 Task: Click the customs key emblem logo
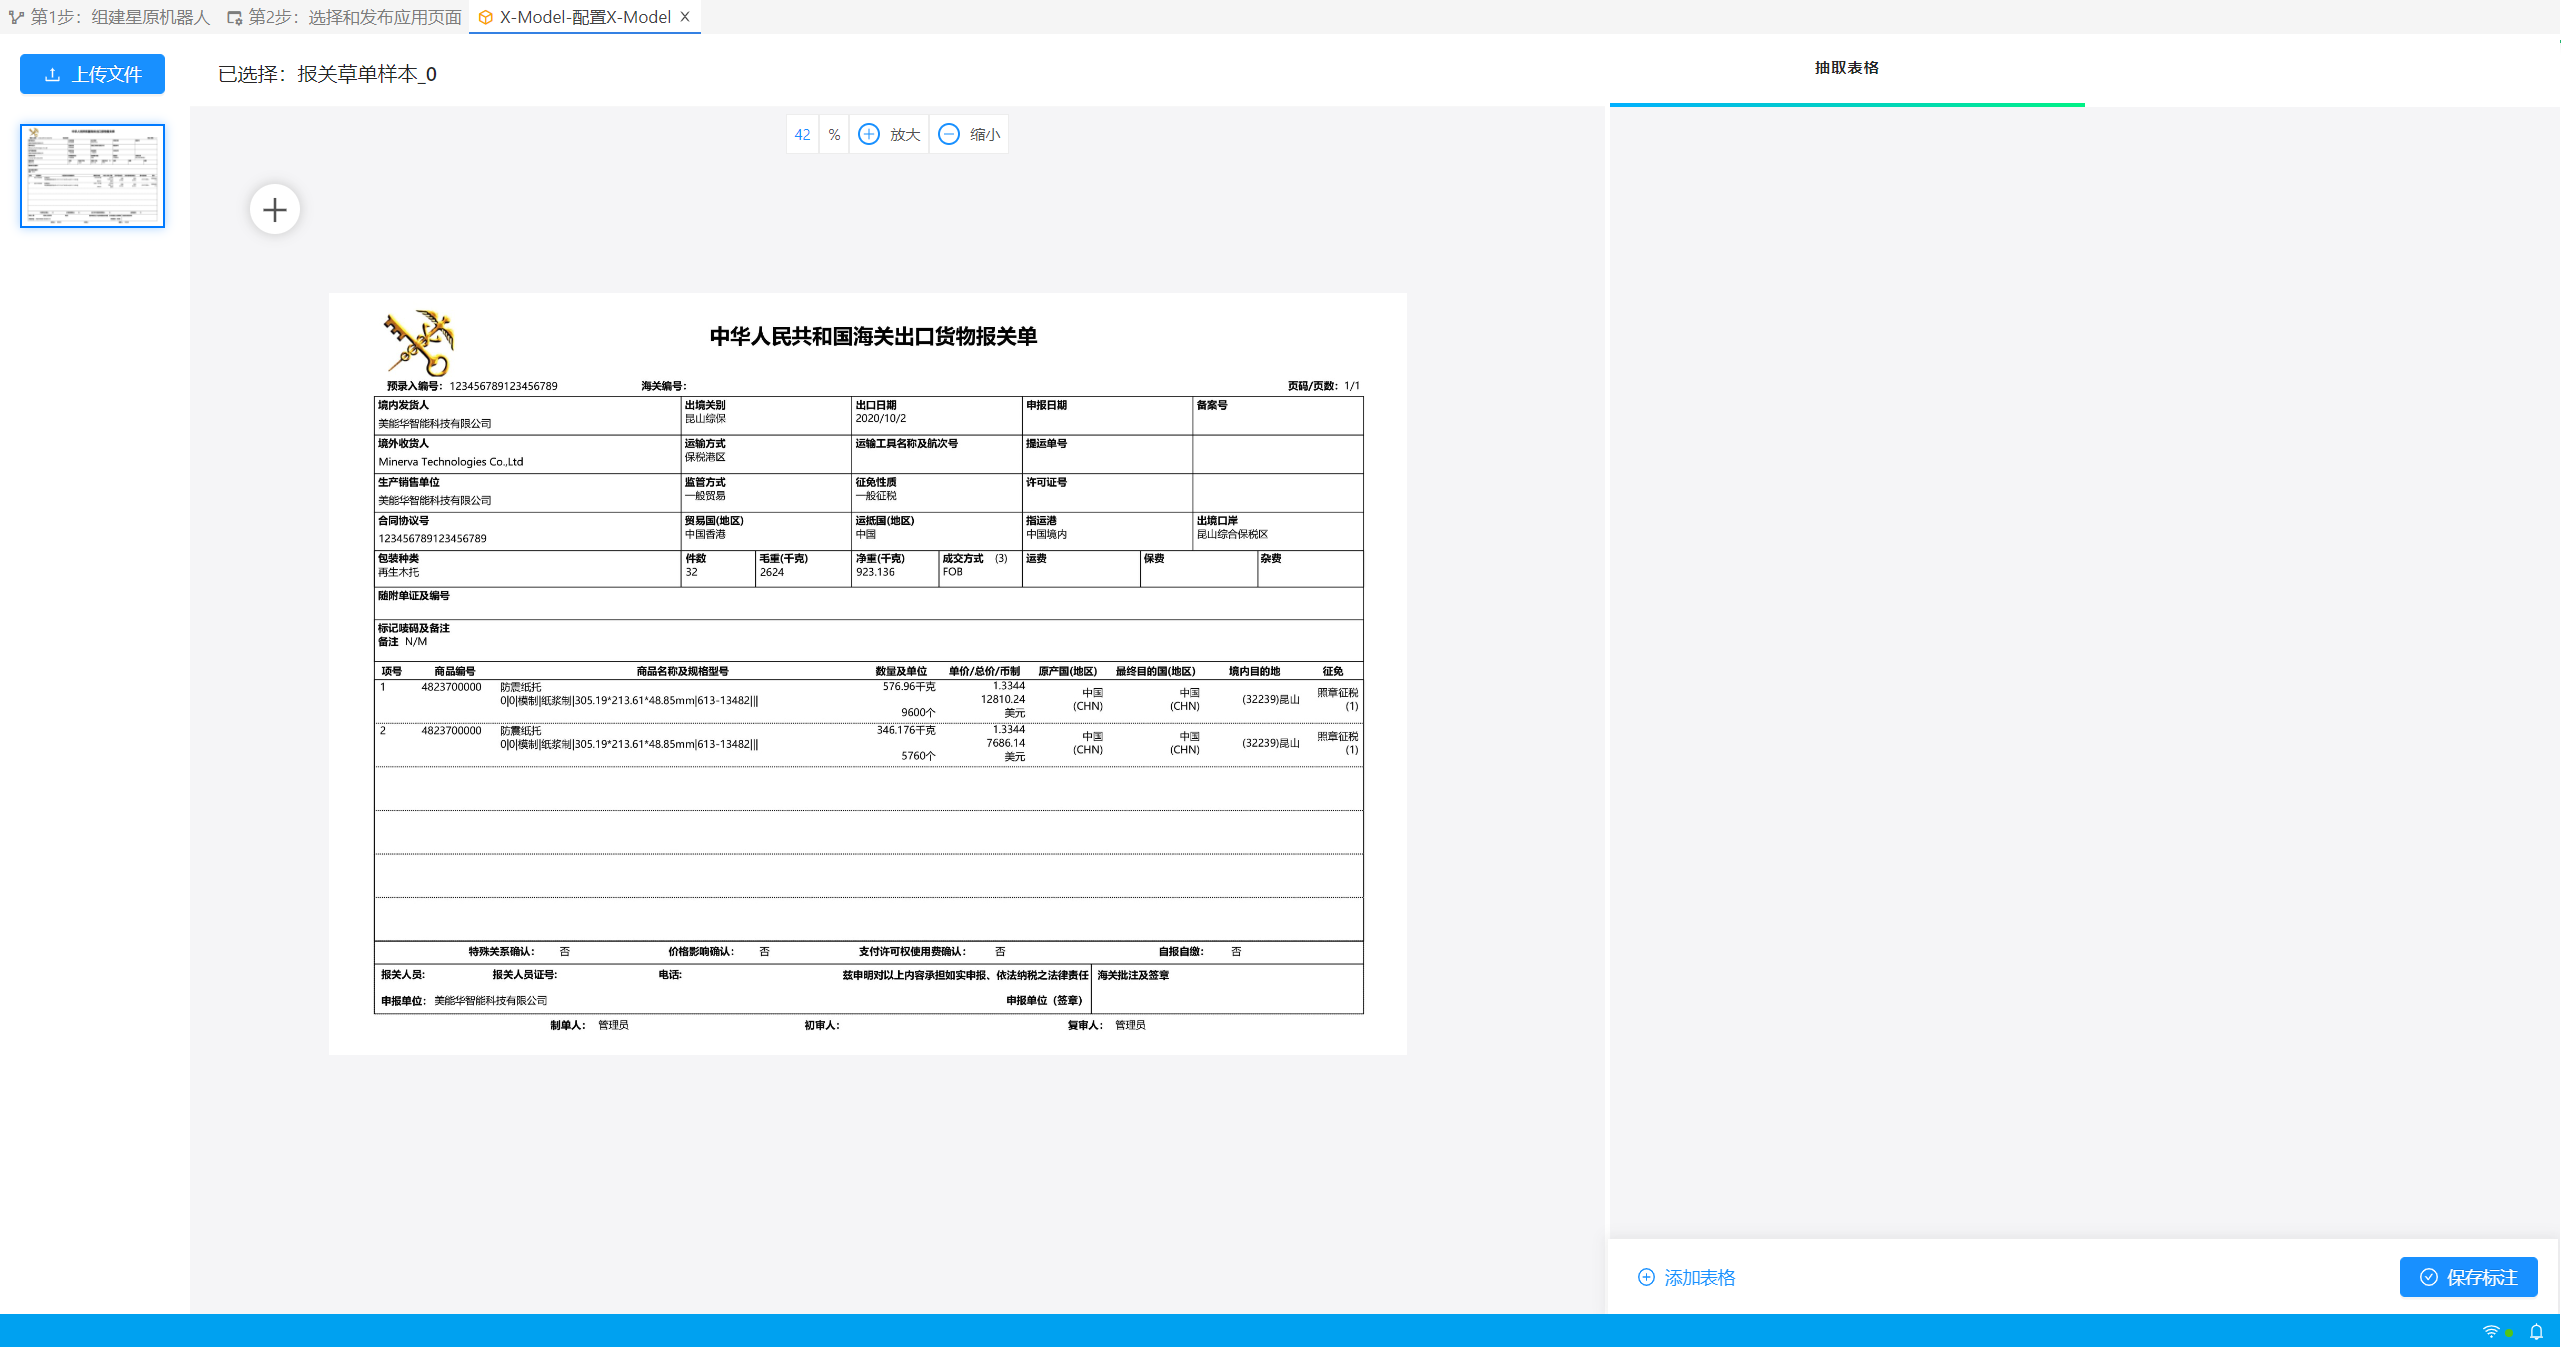click(419, 342)
